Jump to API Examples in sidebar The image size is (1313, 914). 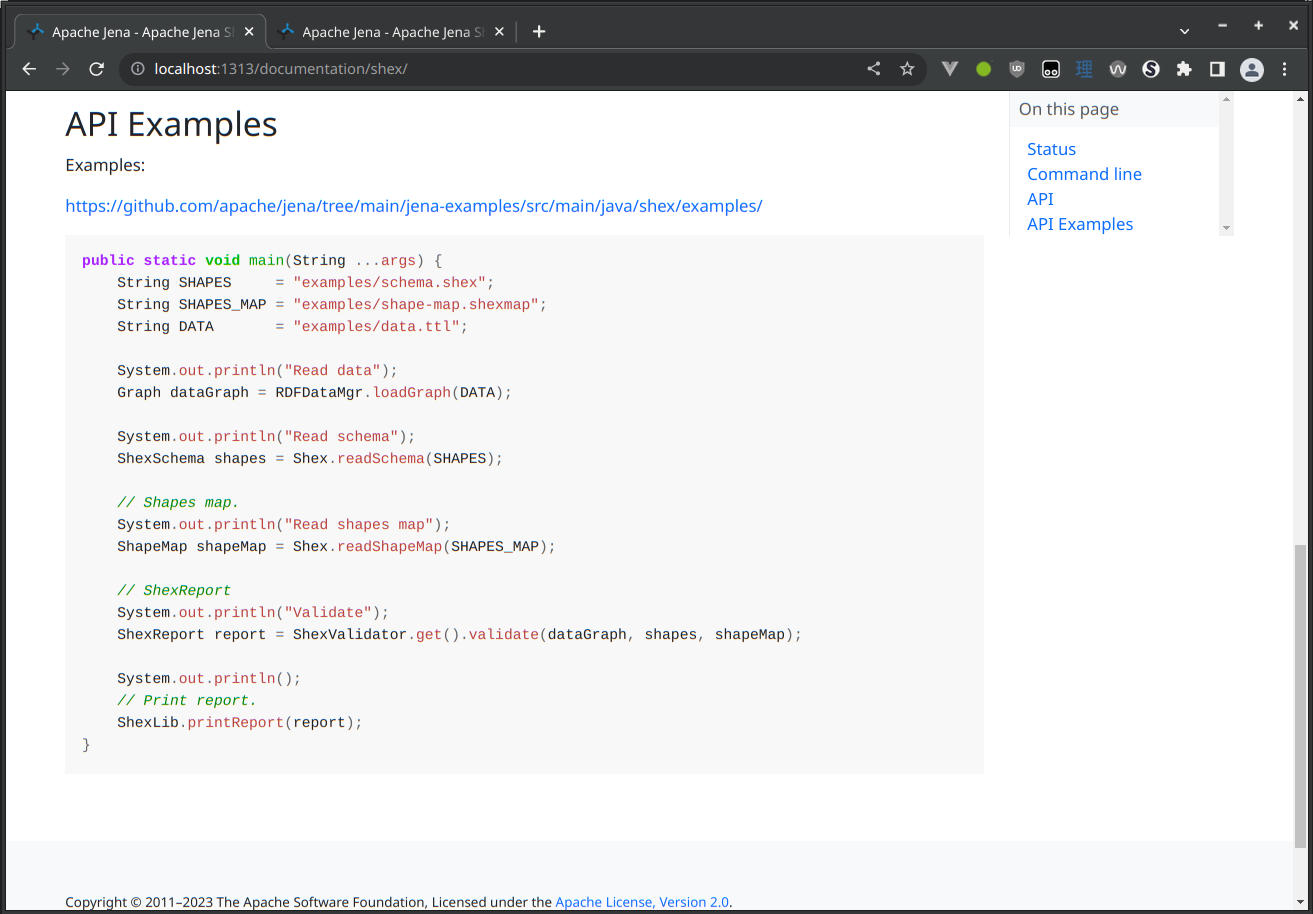pos(1080,224)
